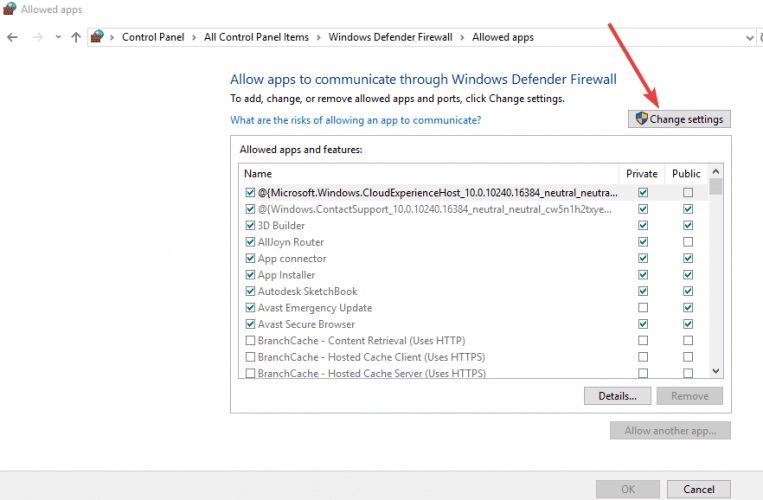The width and height of the screenshot is (763, 500).
Task: Enable BranchCache Hosted Cache Client checkbox
Action: click(x=250, y=357)
